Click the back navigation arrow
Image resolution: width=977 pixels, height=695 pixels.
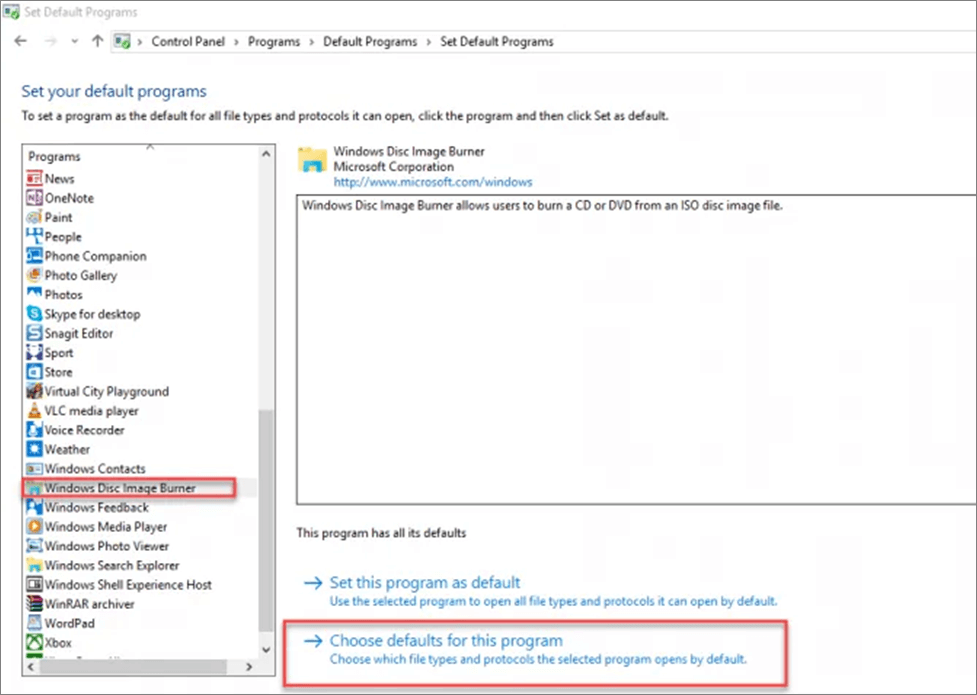point(20,41)
